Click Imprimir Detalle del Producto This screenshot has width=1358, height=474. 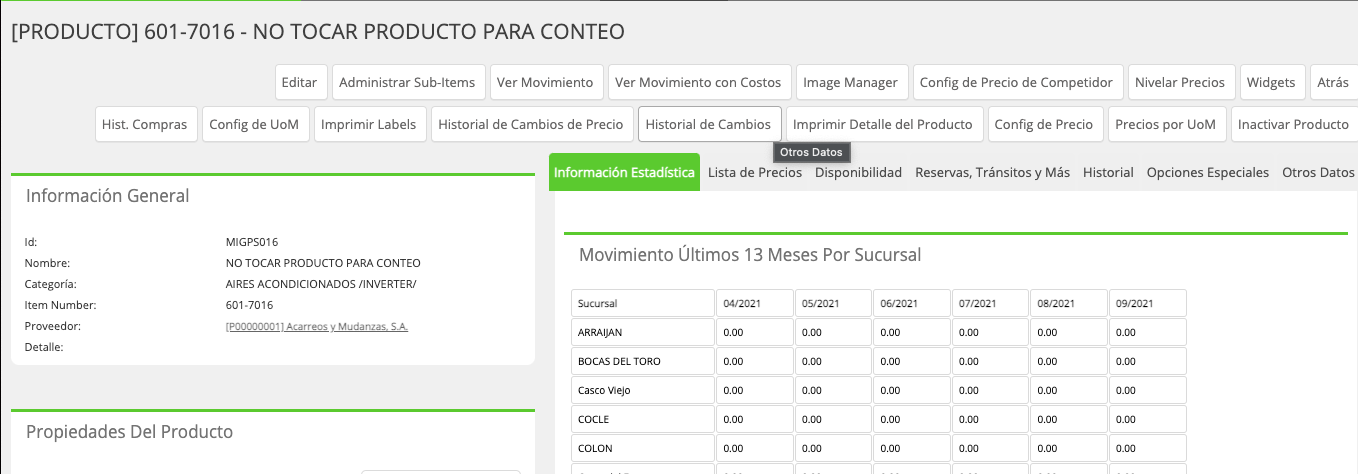[883, 125]
